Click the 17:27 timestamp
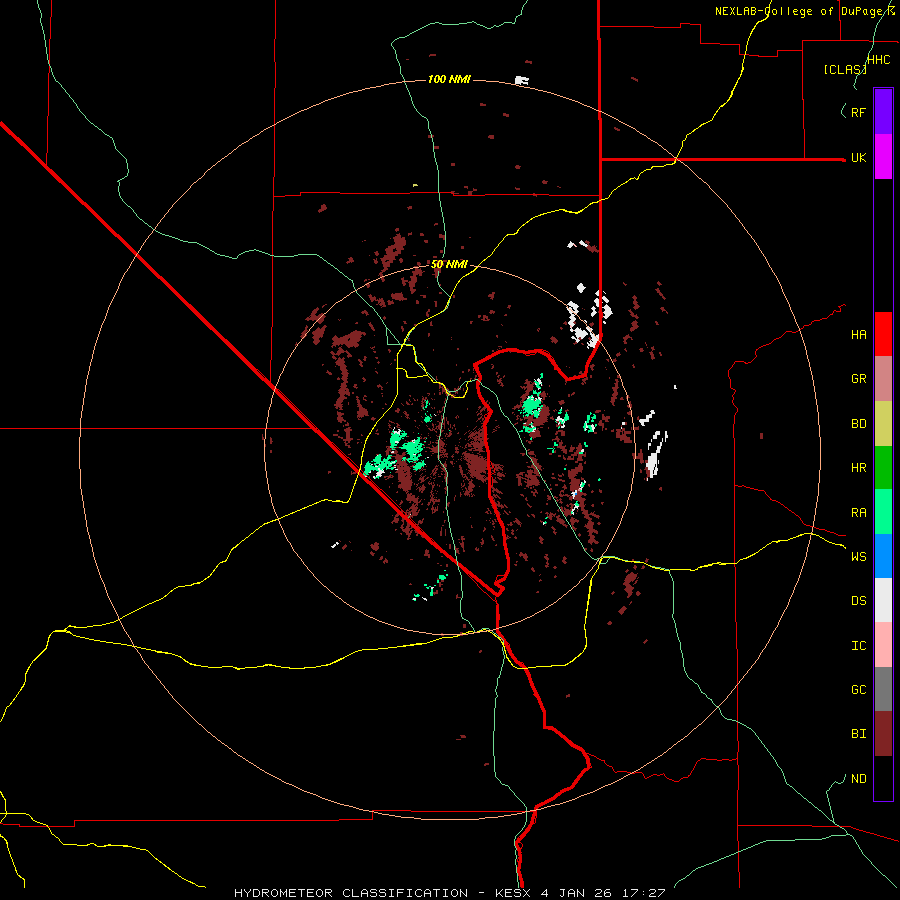 click(645, 893)
